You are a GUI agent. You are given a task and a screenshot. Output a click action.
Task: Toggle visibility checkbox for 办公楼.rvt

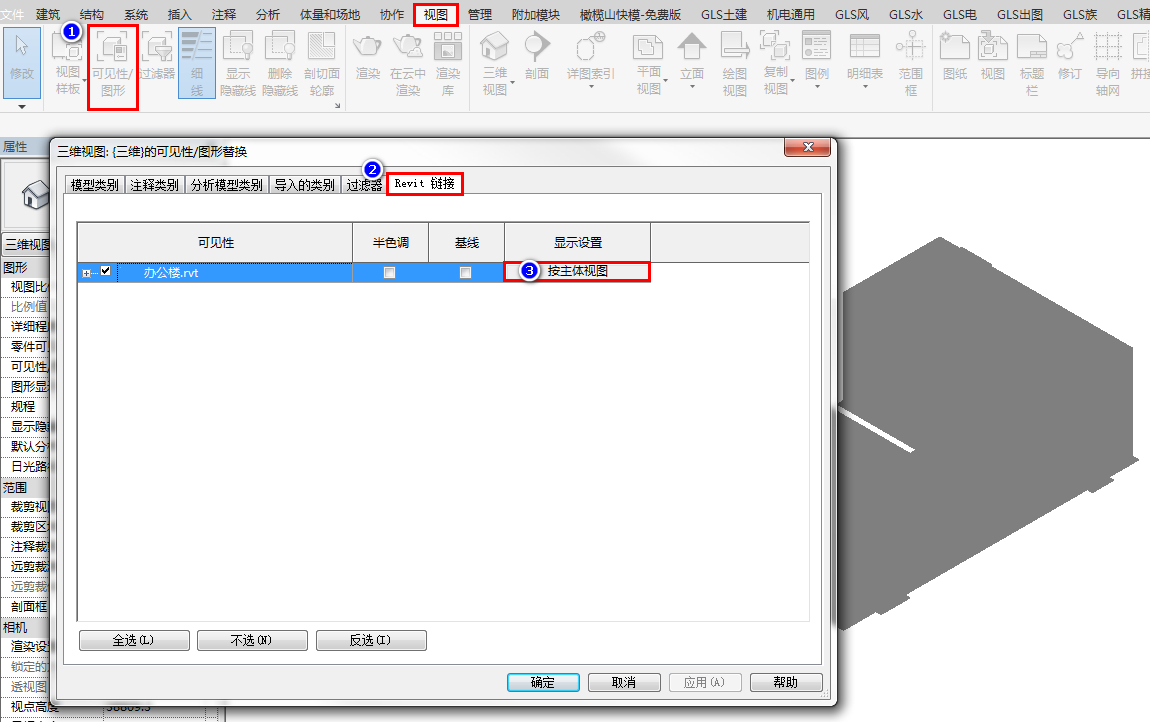point(106,271)
